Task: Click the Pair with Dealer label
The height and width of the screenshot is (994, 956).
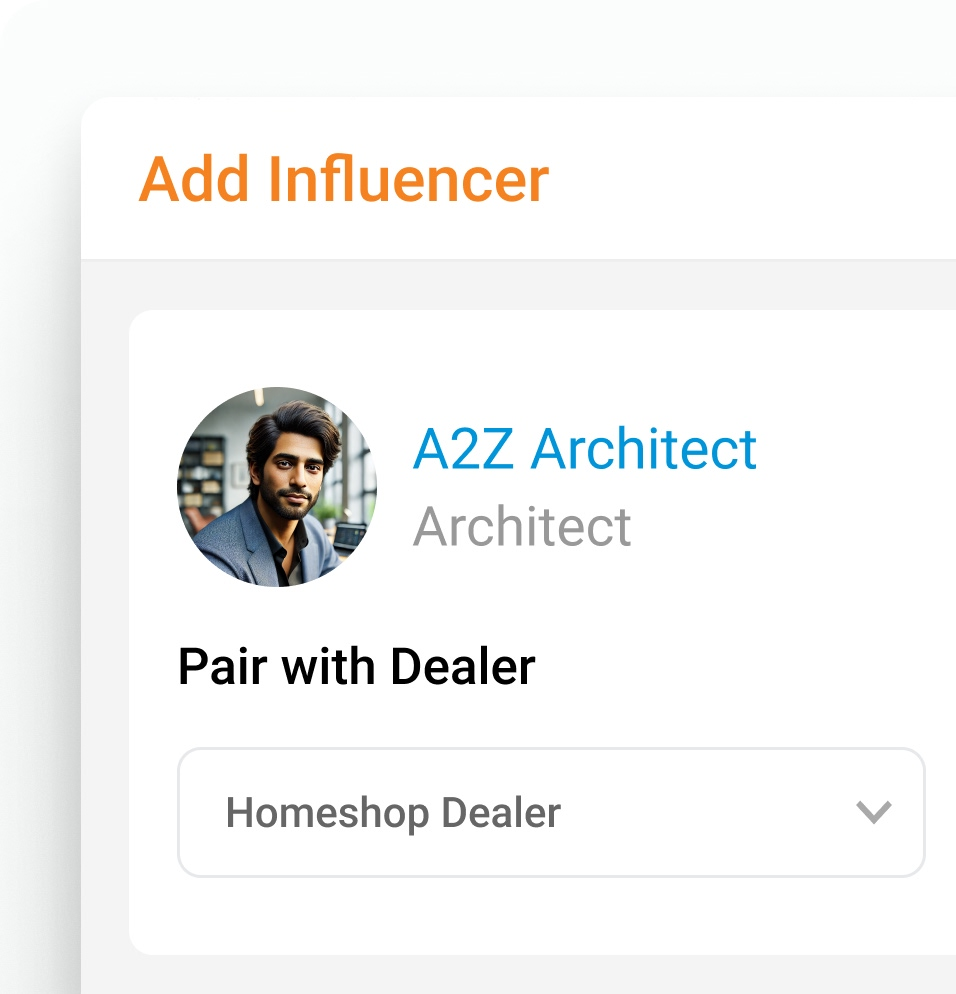Action: (356, 667)
